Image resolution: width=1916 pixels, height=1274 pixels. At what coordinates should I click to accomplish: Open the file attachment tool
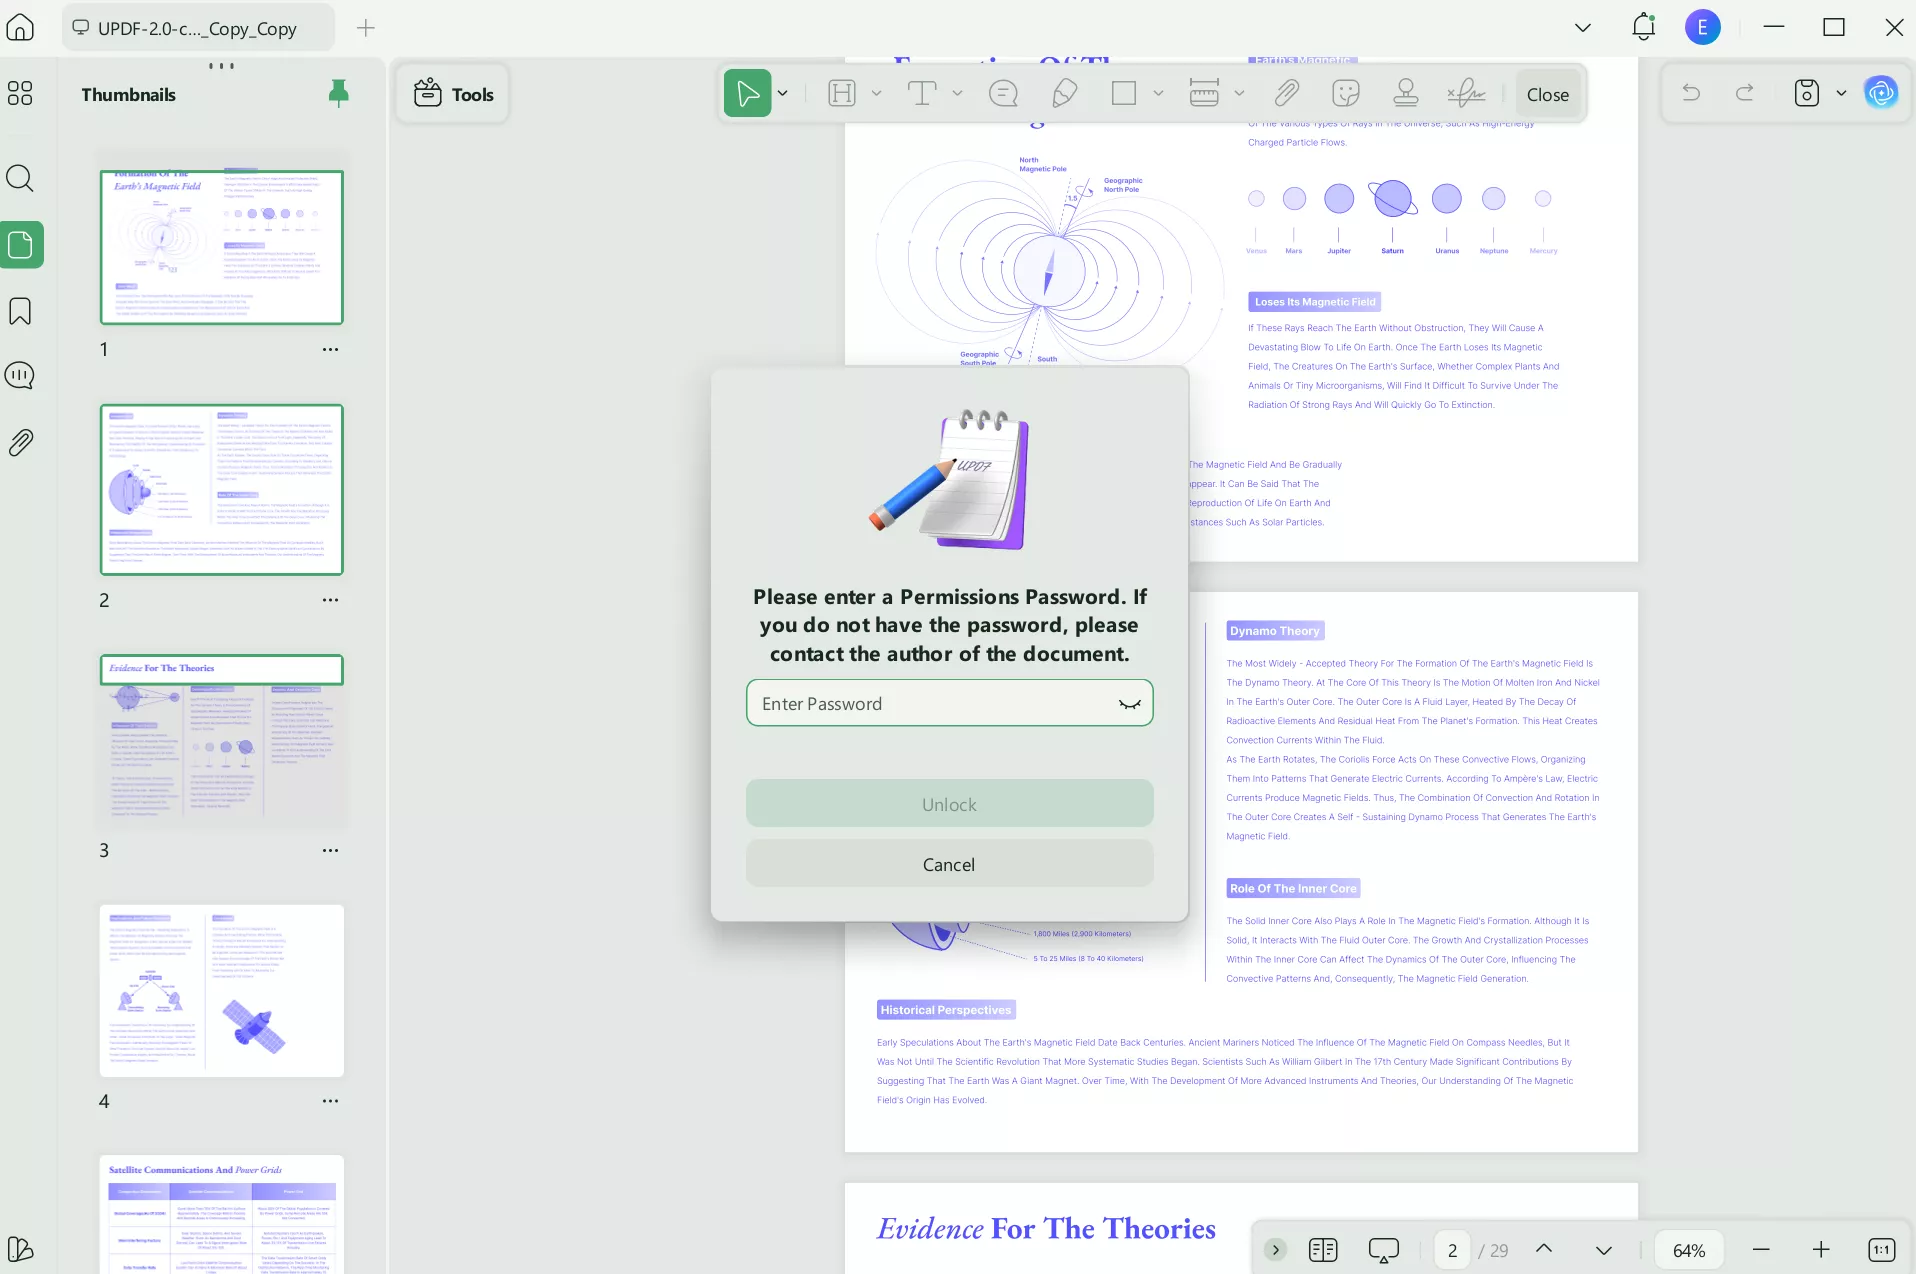click(1286, 92)
